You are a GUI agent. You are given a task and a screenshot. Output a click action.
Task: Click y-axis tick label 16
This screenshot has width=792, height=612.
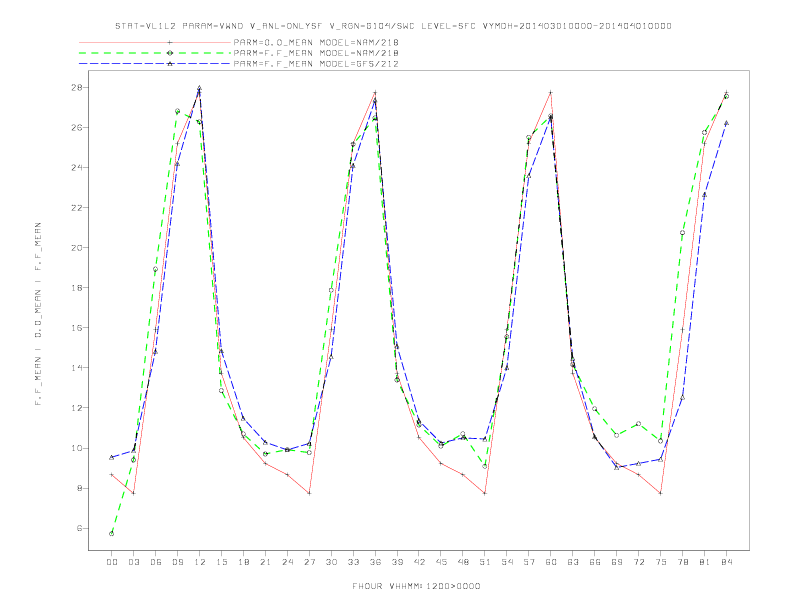coord(77,328)
